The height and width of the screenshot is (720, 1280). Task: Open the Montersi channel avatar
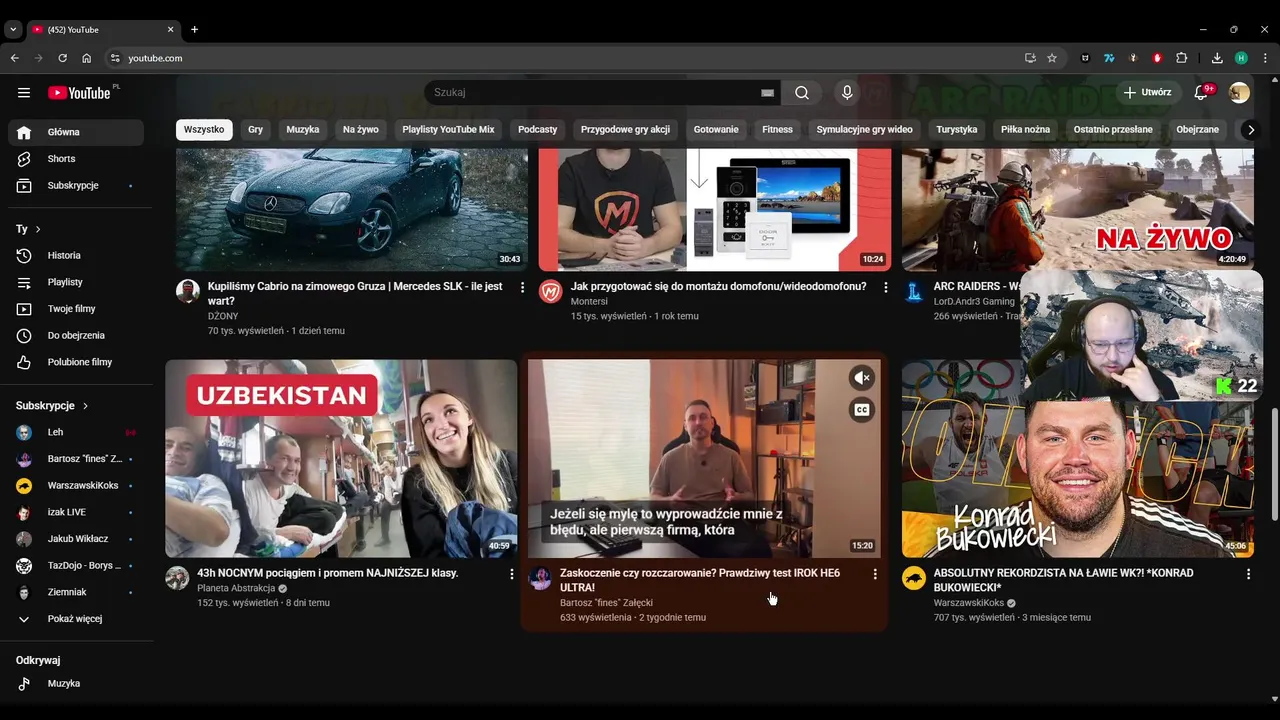(551, 291)
